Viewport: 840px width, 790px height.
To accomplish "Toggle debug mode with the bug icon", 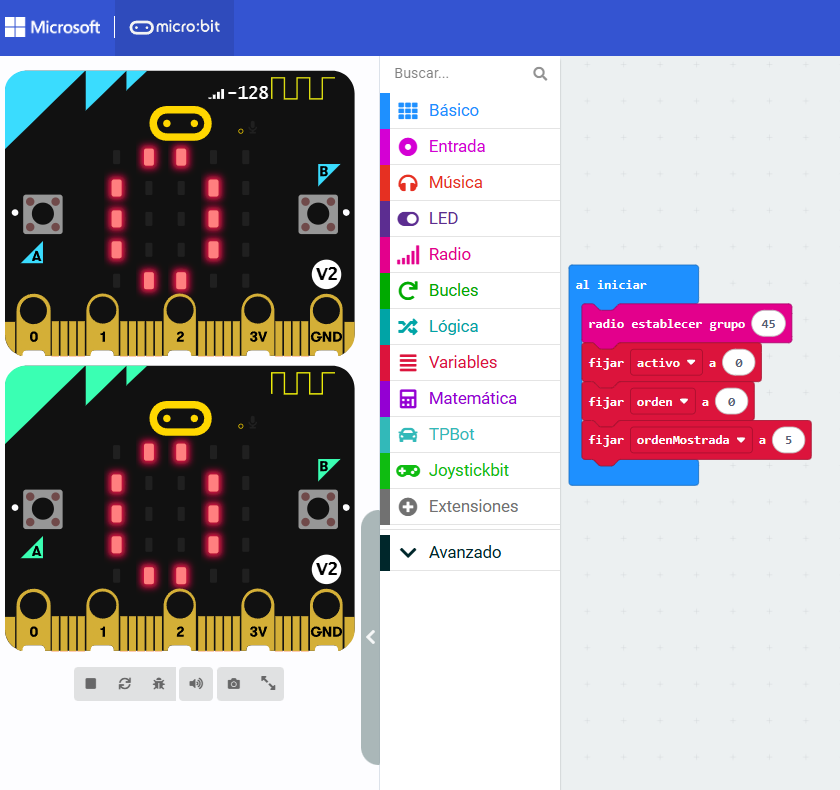I will (159, 683).
